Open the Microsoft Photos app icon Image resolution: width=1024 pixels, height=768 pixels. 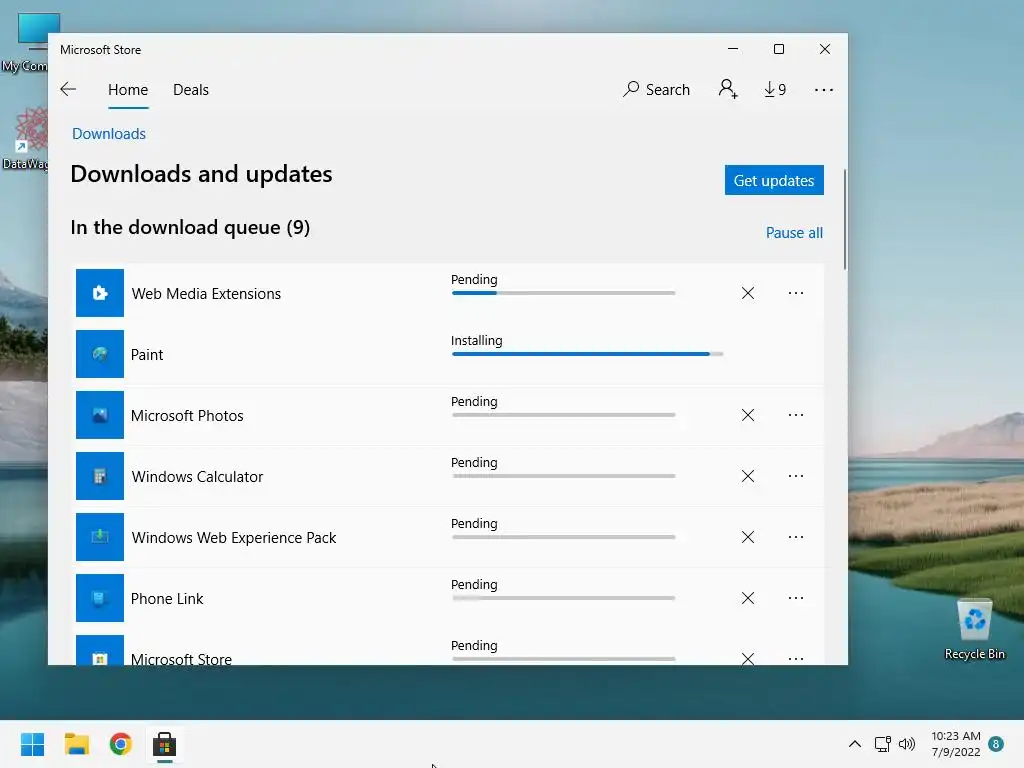(100, 415)
